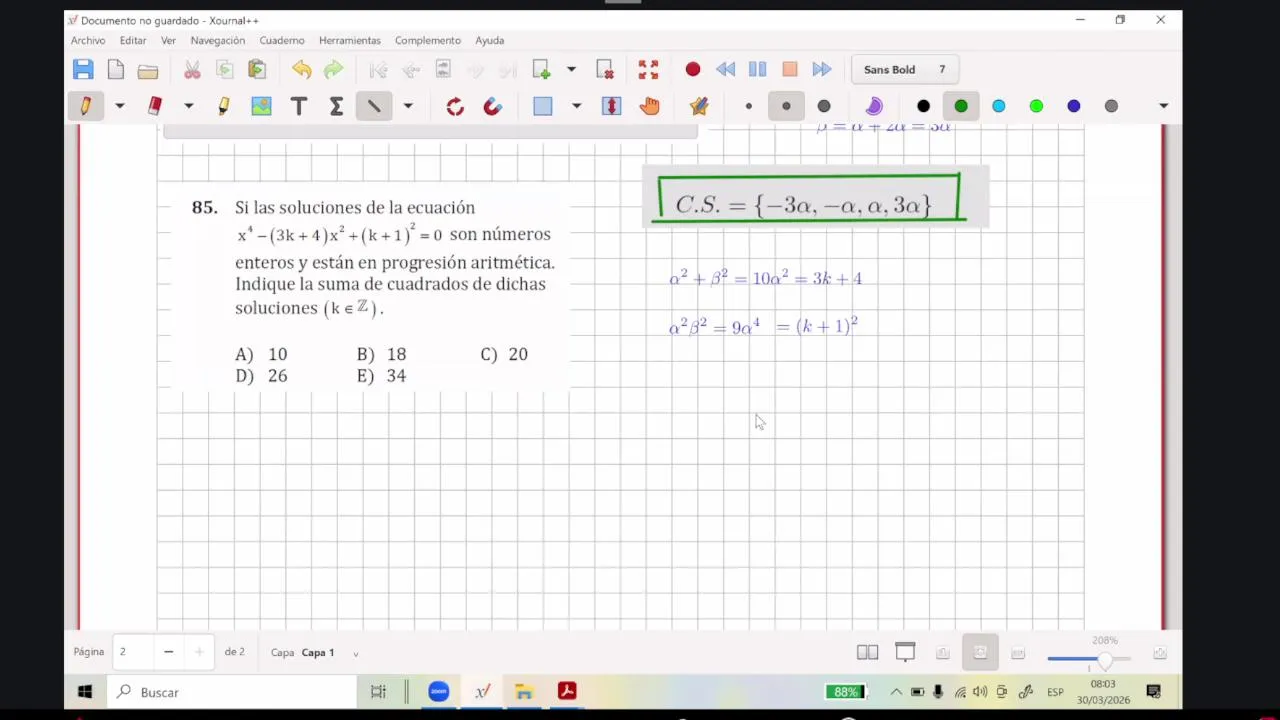
Task: Select the LaTeX sigma tool
Action: pos(336,106)
